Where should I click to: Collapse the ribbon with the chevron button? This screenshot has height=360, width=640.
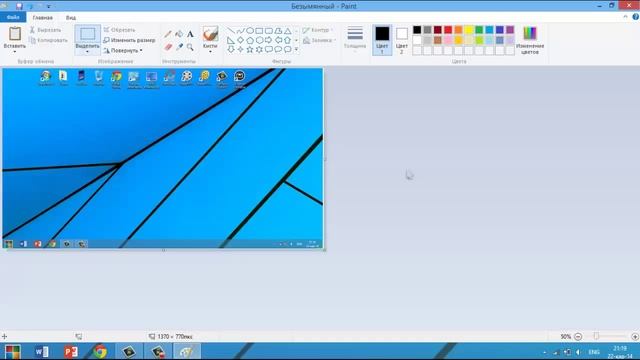[625, 17]
